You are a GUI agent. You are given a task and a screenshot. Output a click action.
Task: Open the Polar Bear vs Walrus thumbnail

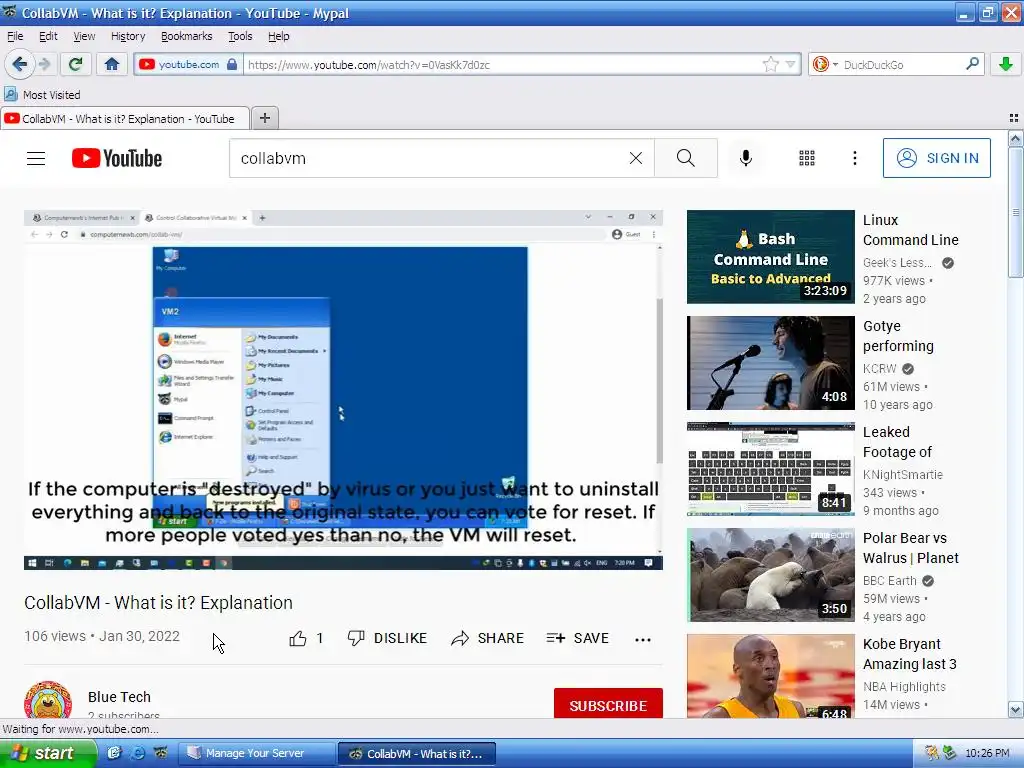[x=771, y=575]
